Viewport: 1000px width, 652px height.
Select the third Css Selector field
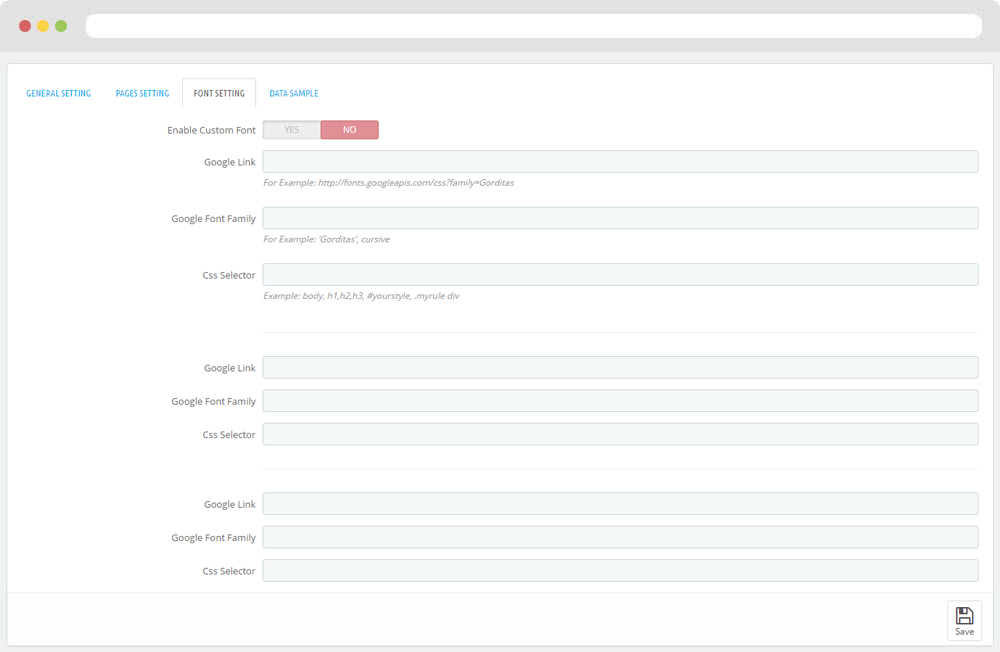tap(620, 570)
